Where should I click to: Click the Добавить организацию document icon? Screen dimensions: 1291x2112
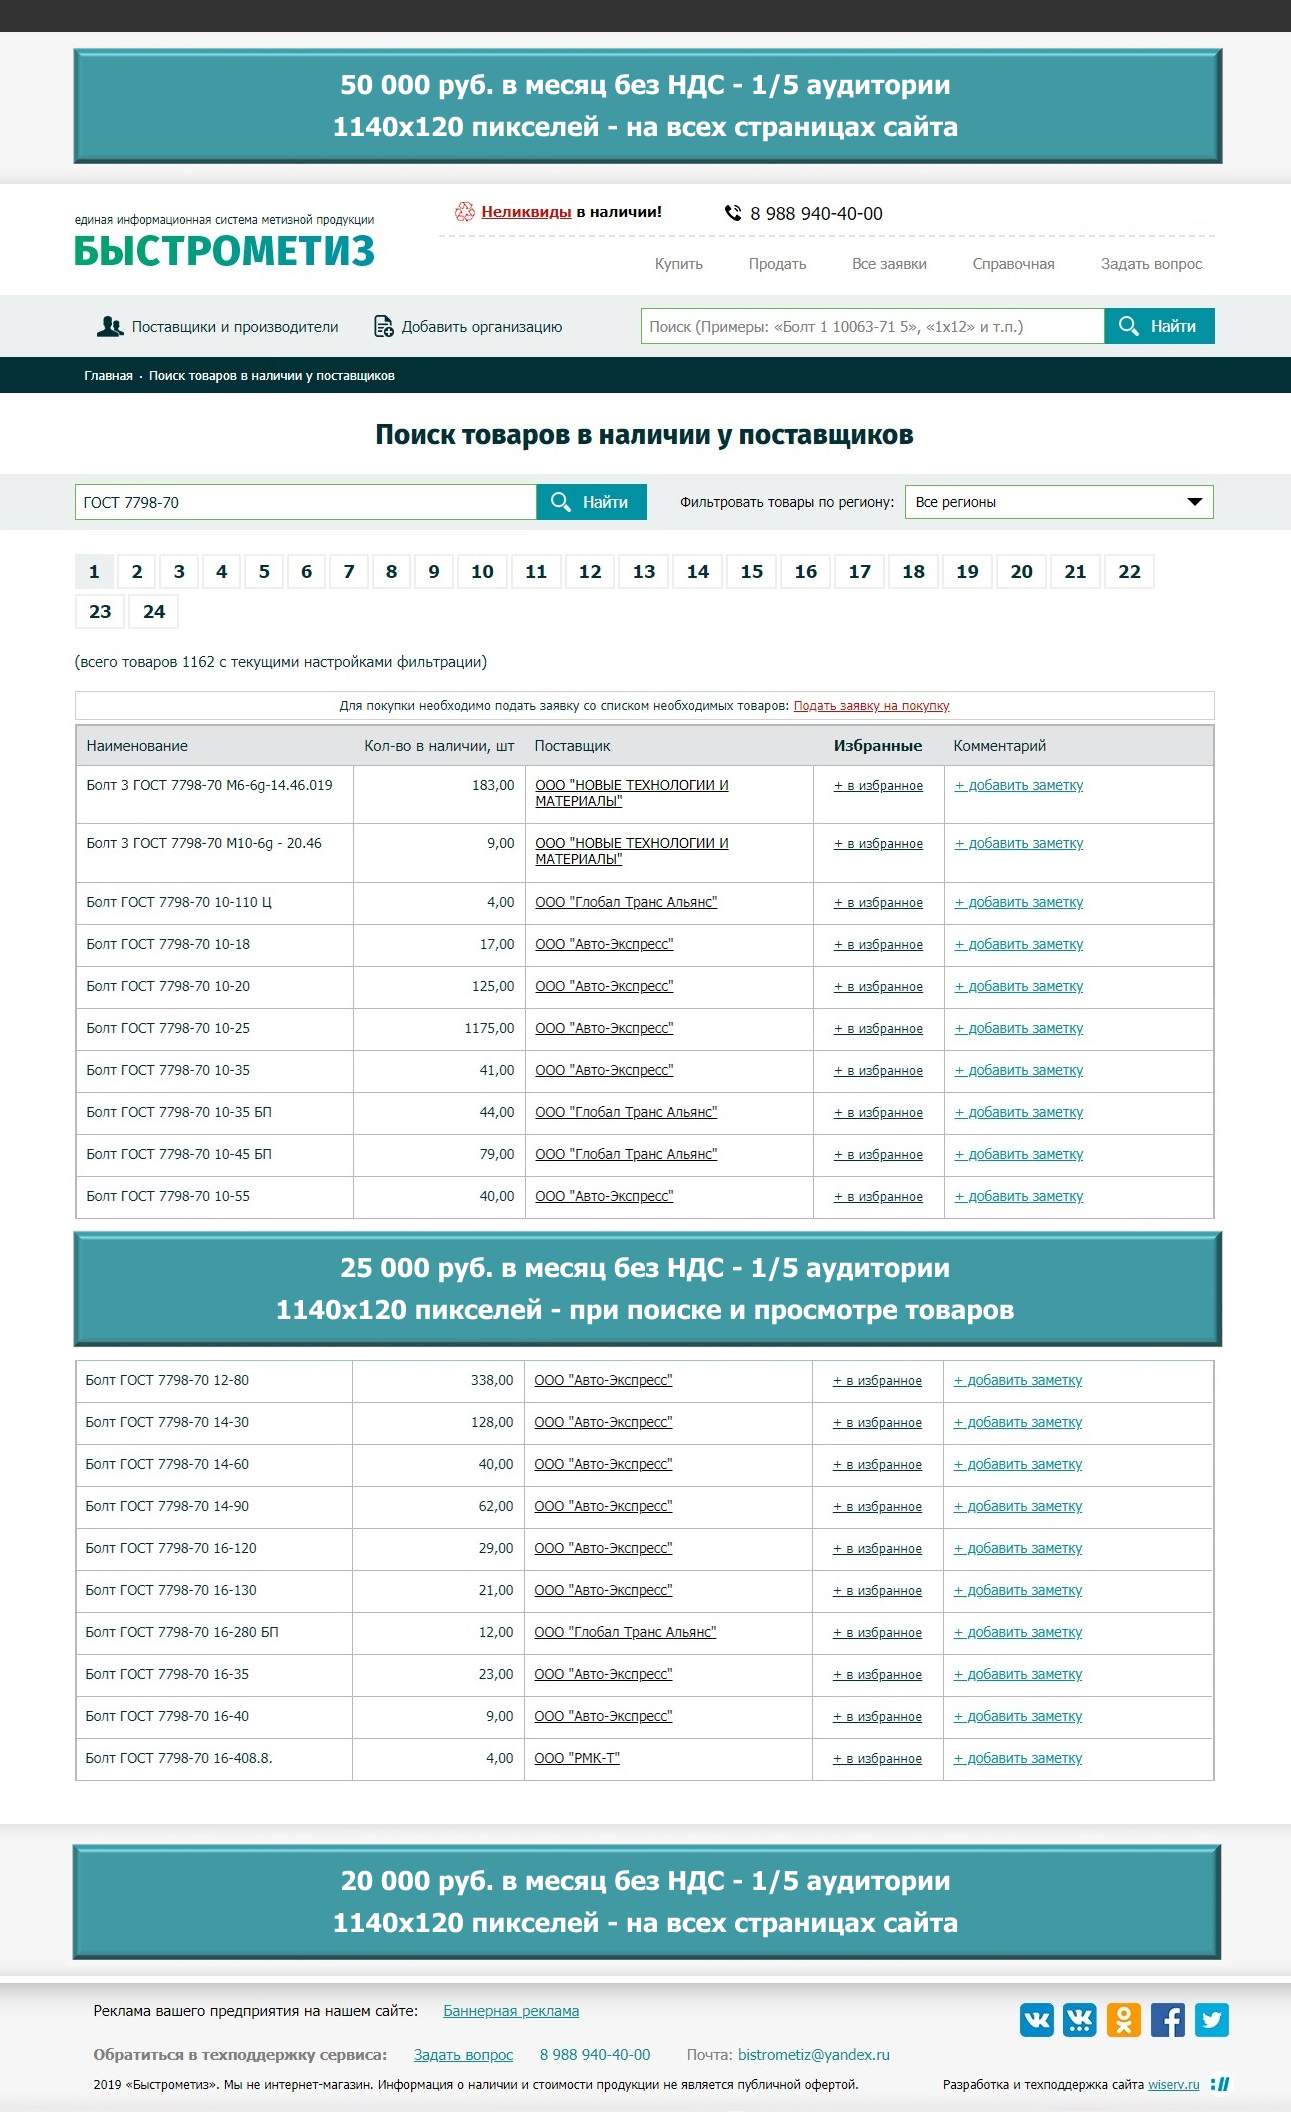pos(383,326)
